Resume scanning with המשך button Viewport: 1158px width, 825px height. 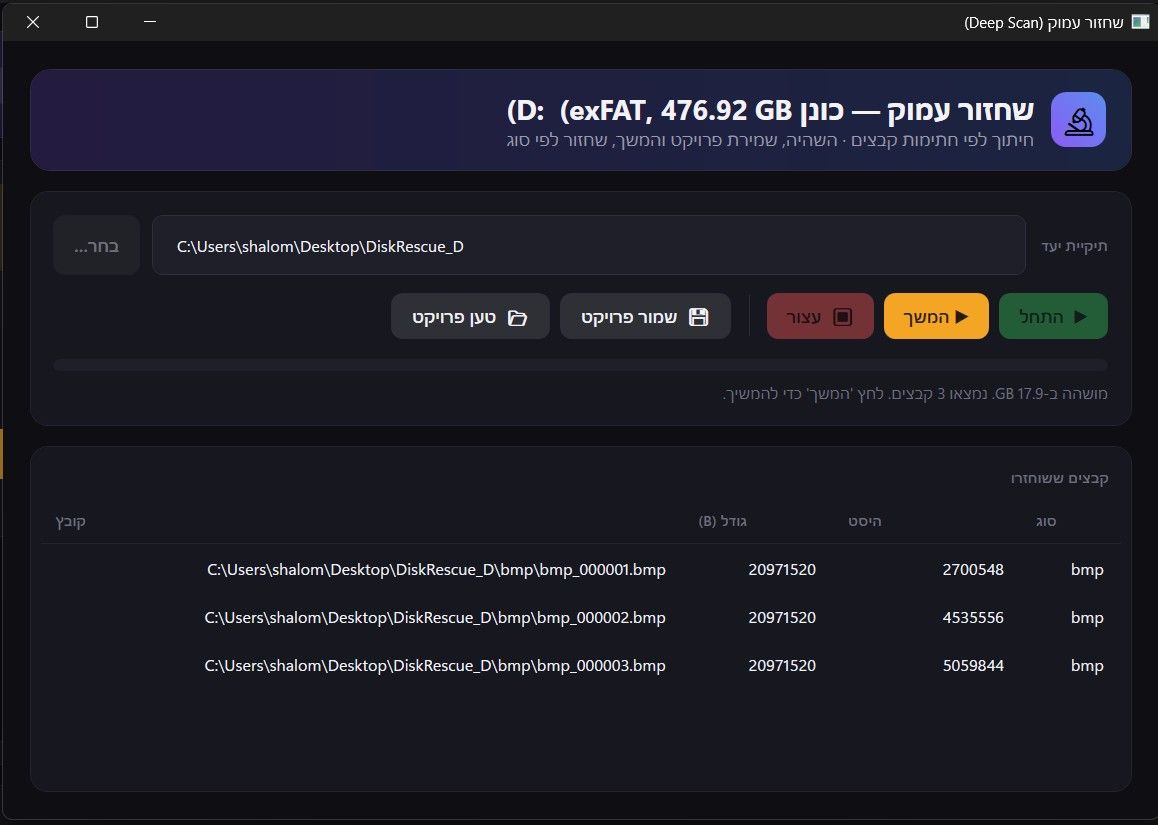[936, 316]
